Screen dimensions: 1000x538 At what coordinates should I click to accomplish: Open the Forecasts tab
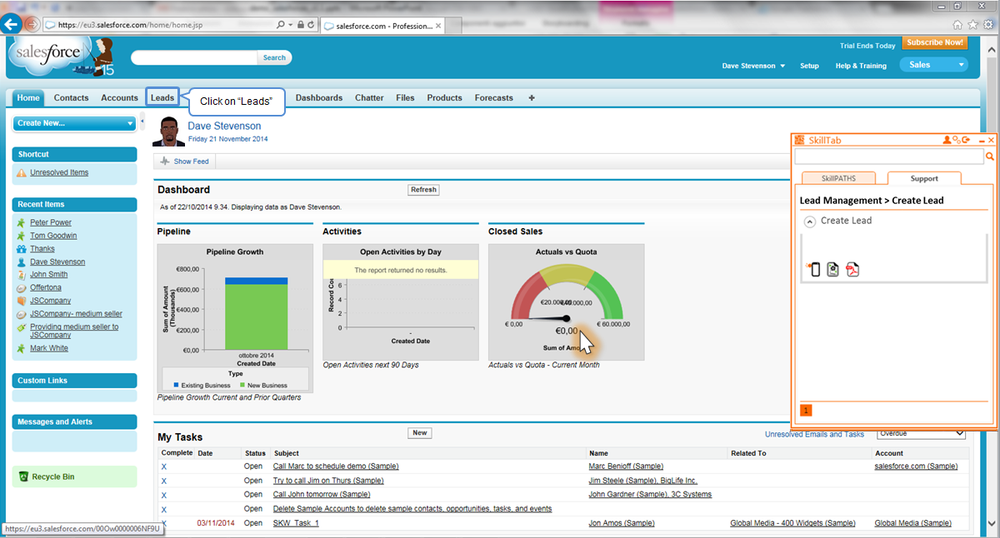pyautogui.click(x=494, y=98)
